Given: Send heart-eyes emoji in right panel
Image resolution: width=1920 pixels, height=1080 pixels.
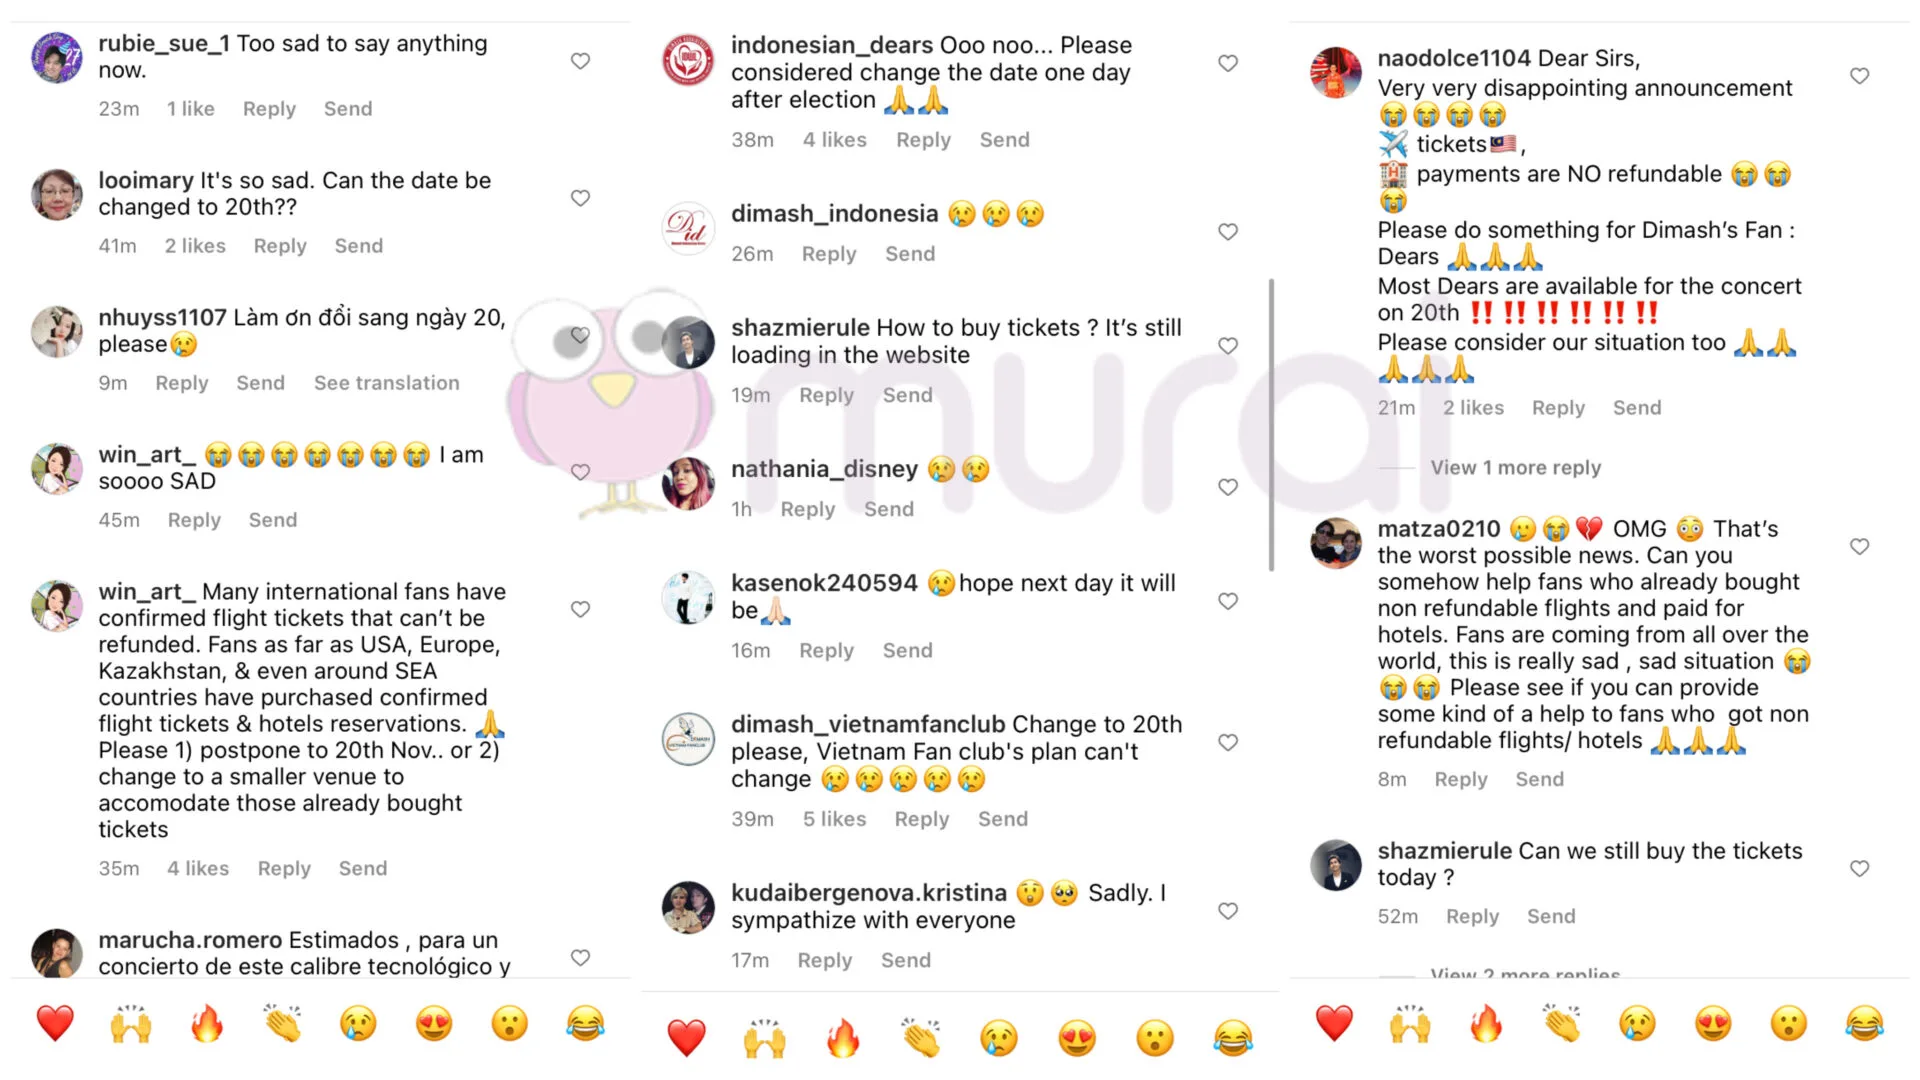Looking at the screenshot, I should tap(1713, 1023).
